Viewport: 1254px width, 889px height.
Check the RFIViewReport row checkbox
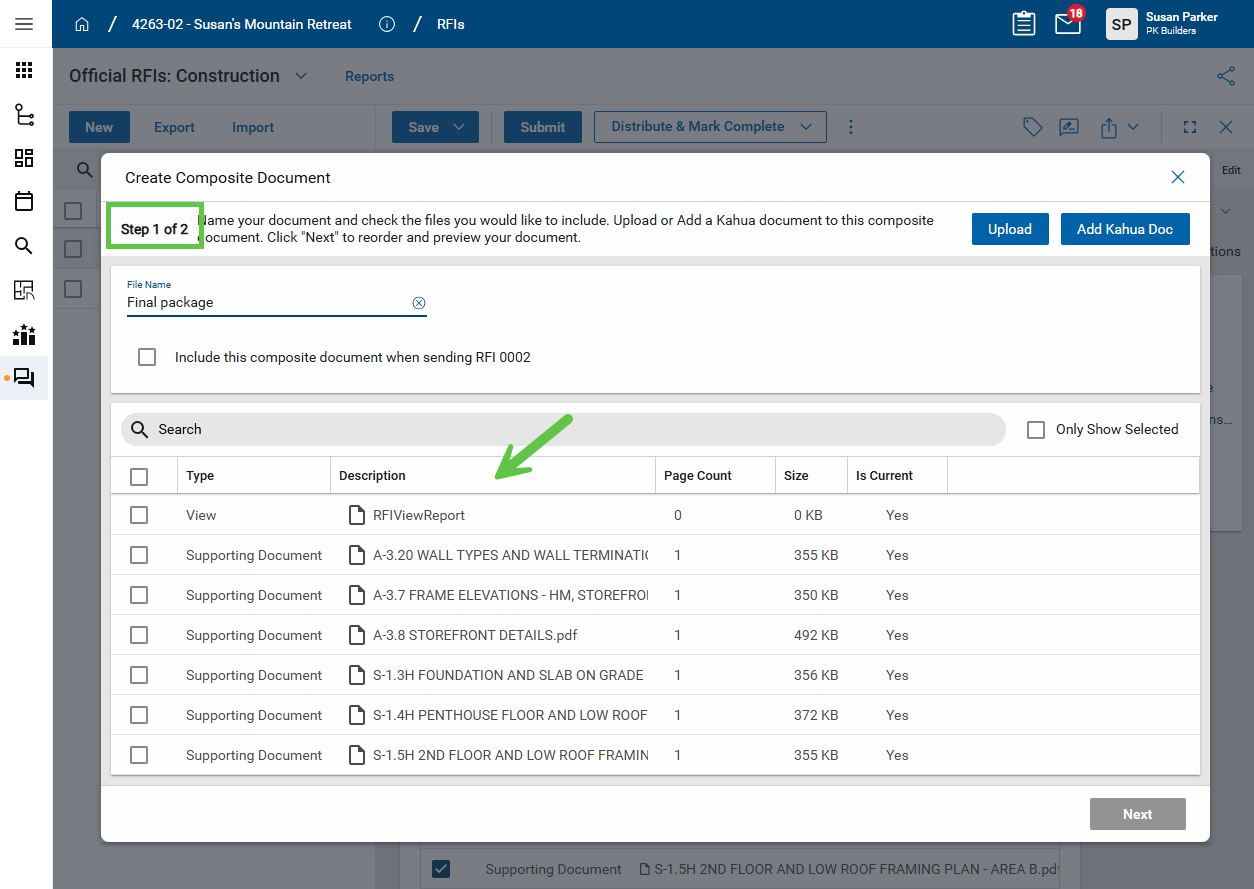point(139,515)
